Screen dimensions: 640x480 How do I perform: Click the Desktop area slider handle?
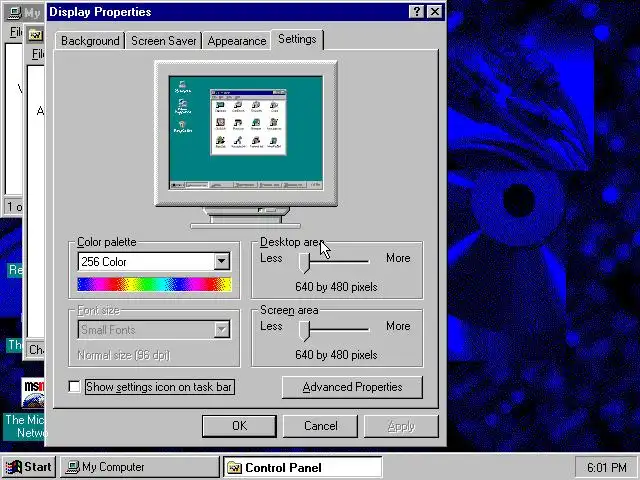[304, 262]
